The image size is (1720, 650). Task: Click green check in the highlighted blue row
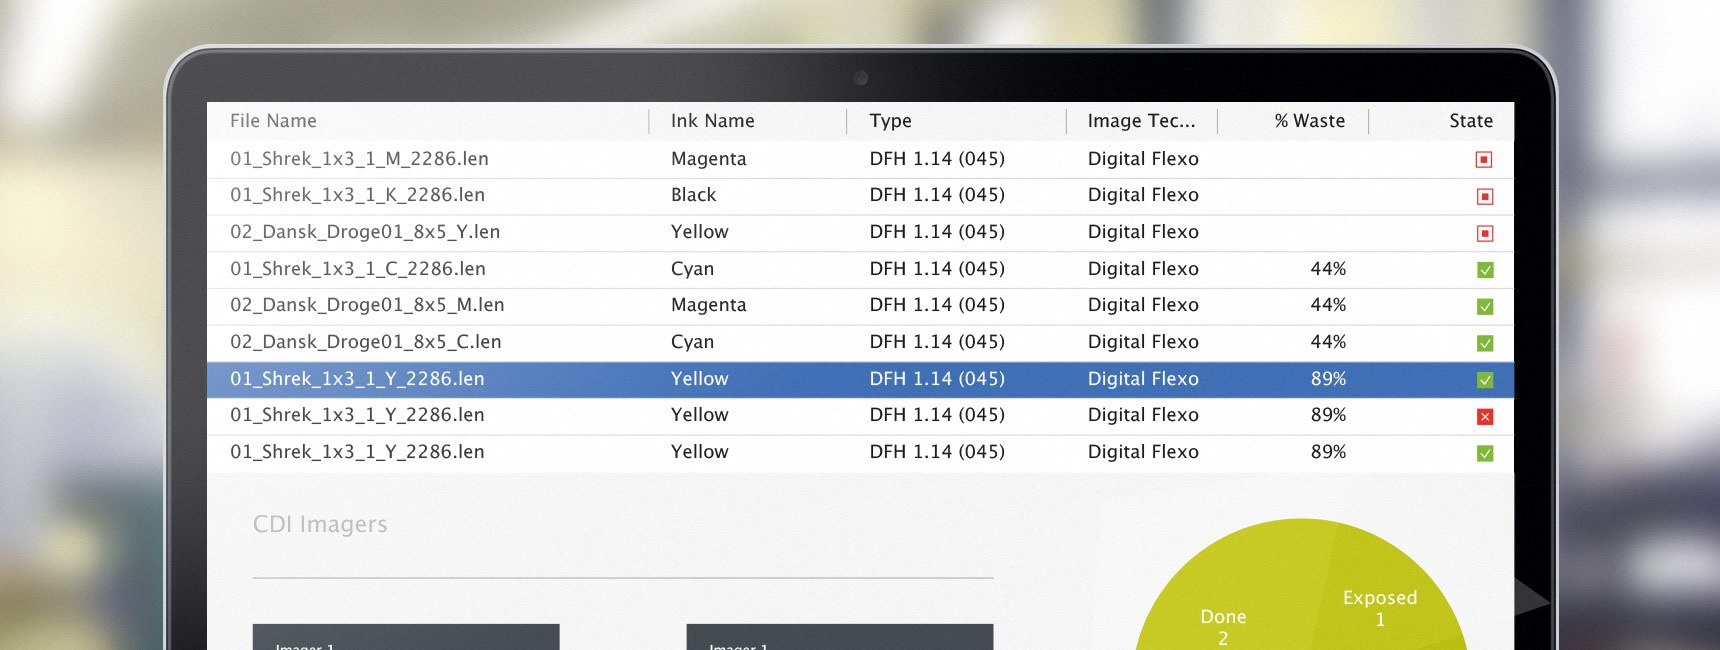click(1484, 380)
